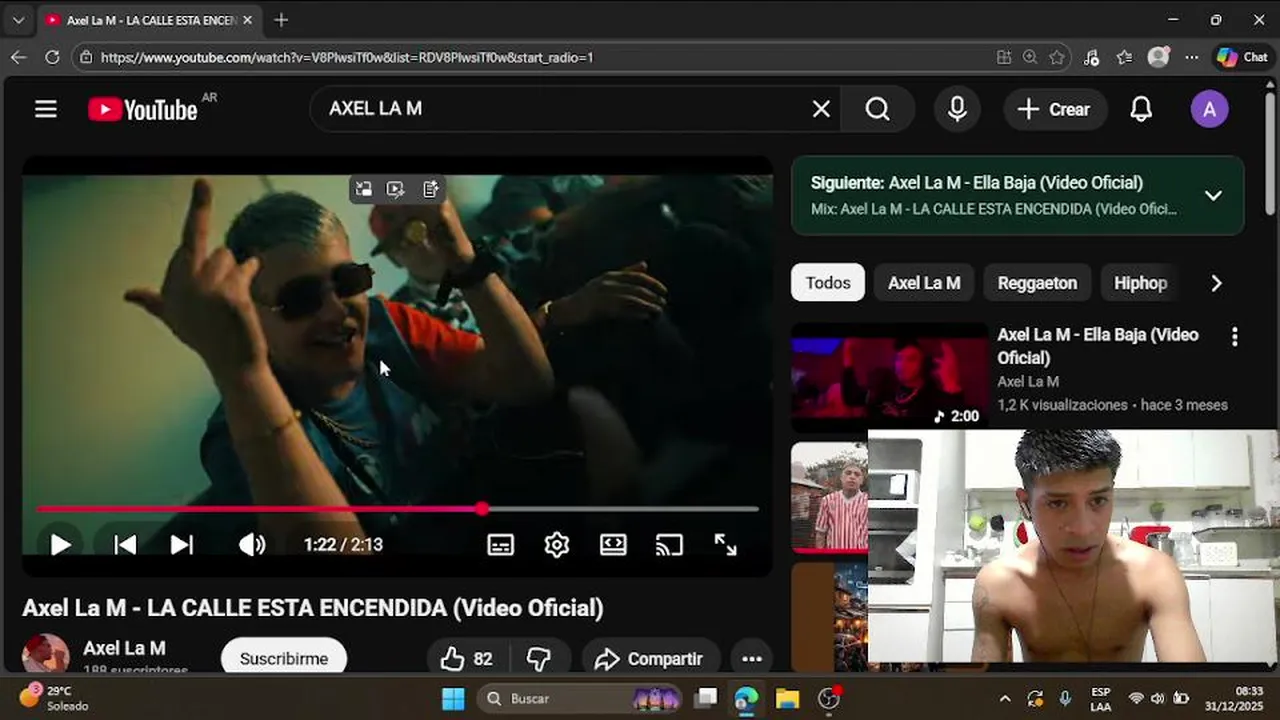Select the Todos filter chip
The width and height of the screenshot is (1280, 720).
tap(828, 283)
